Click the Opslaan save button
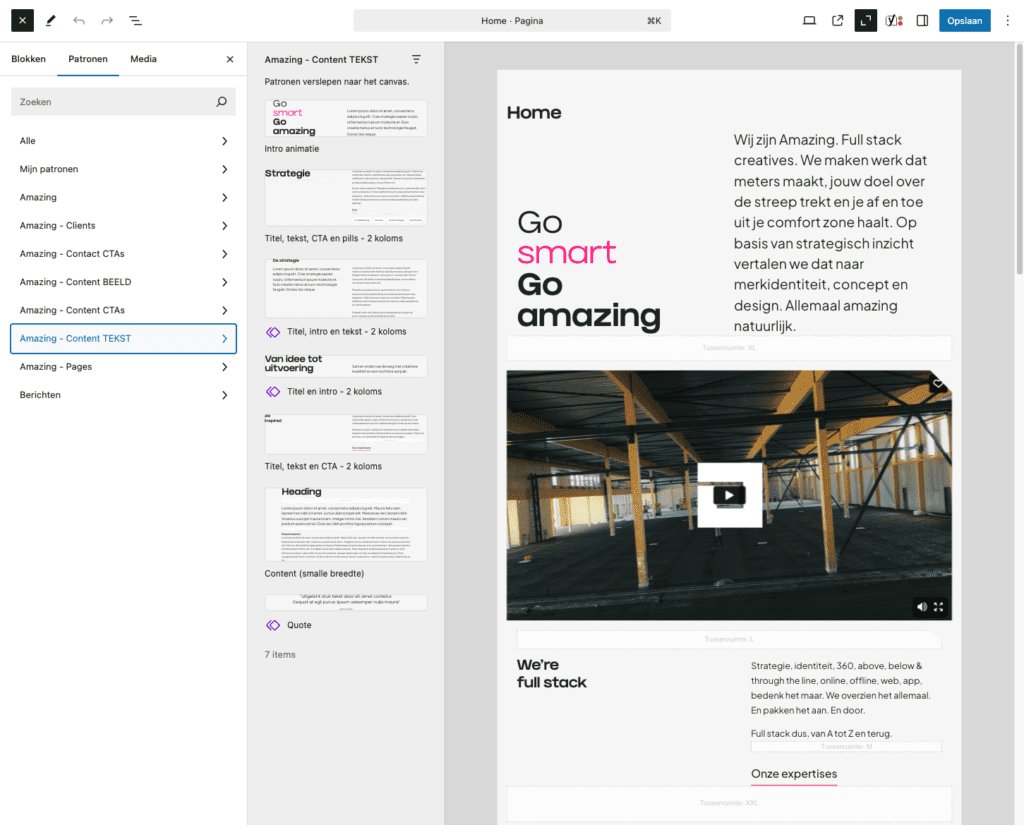Image resolution: width=1024 pixels, height=825 pixels. (x=965, y=21)
